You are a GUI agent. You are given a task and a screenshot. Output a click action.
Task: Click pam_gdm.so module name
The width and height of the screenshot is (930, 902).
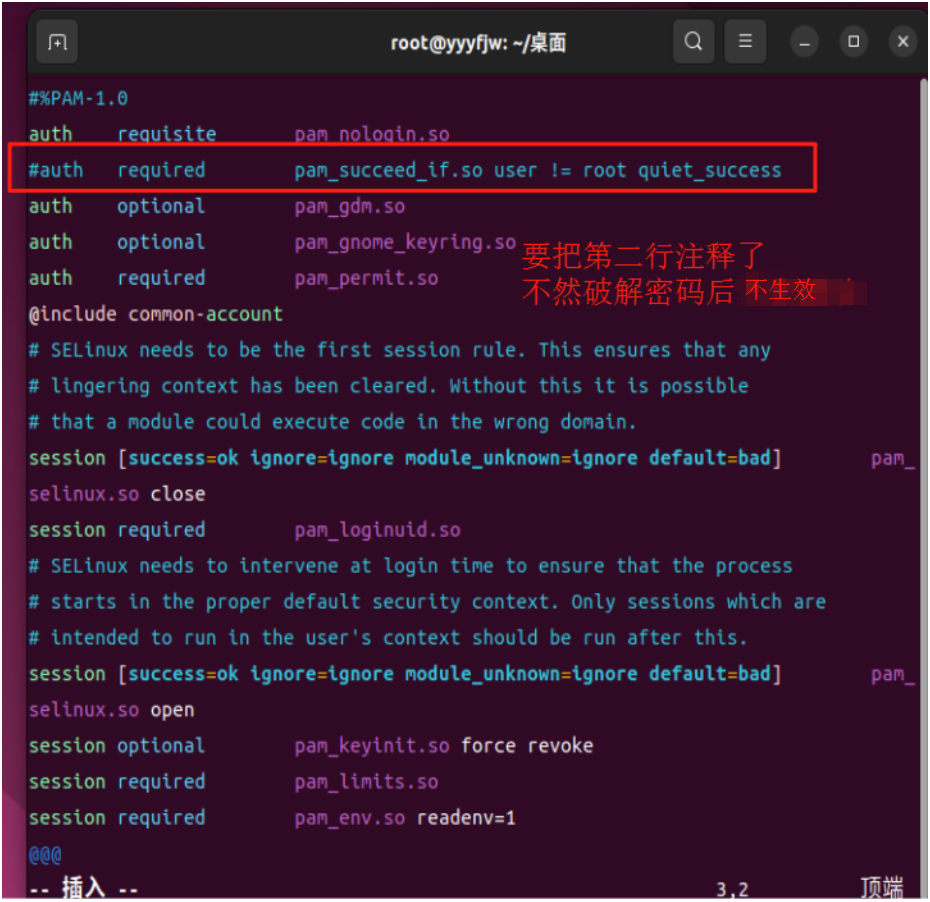350,206
